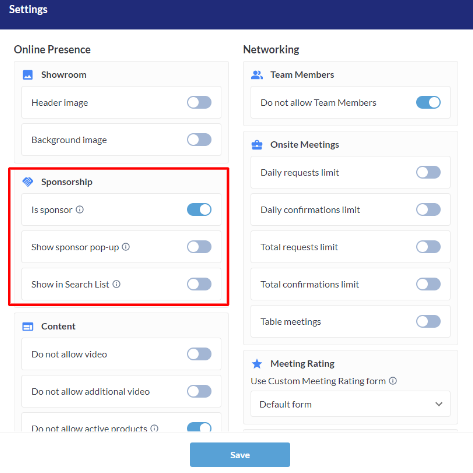Click info icon beside Show in Search List
Viewport: 473px width, 473px height.
tap(116, 284)
